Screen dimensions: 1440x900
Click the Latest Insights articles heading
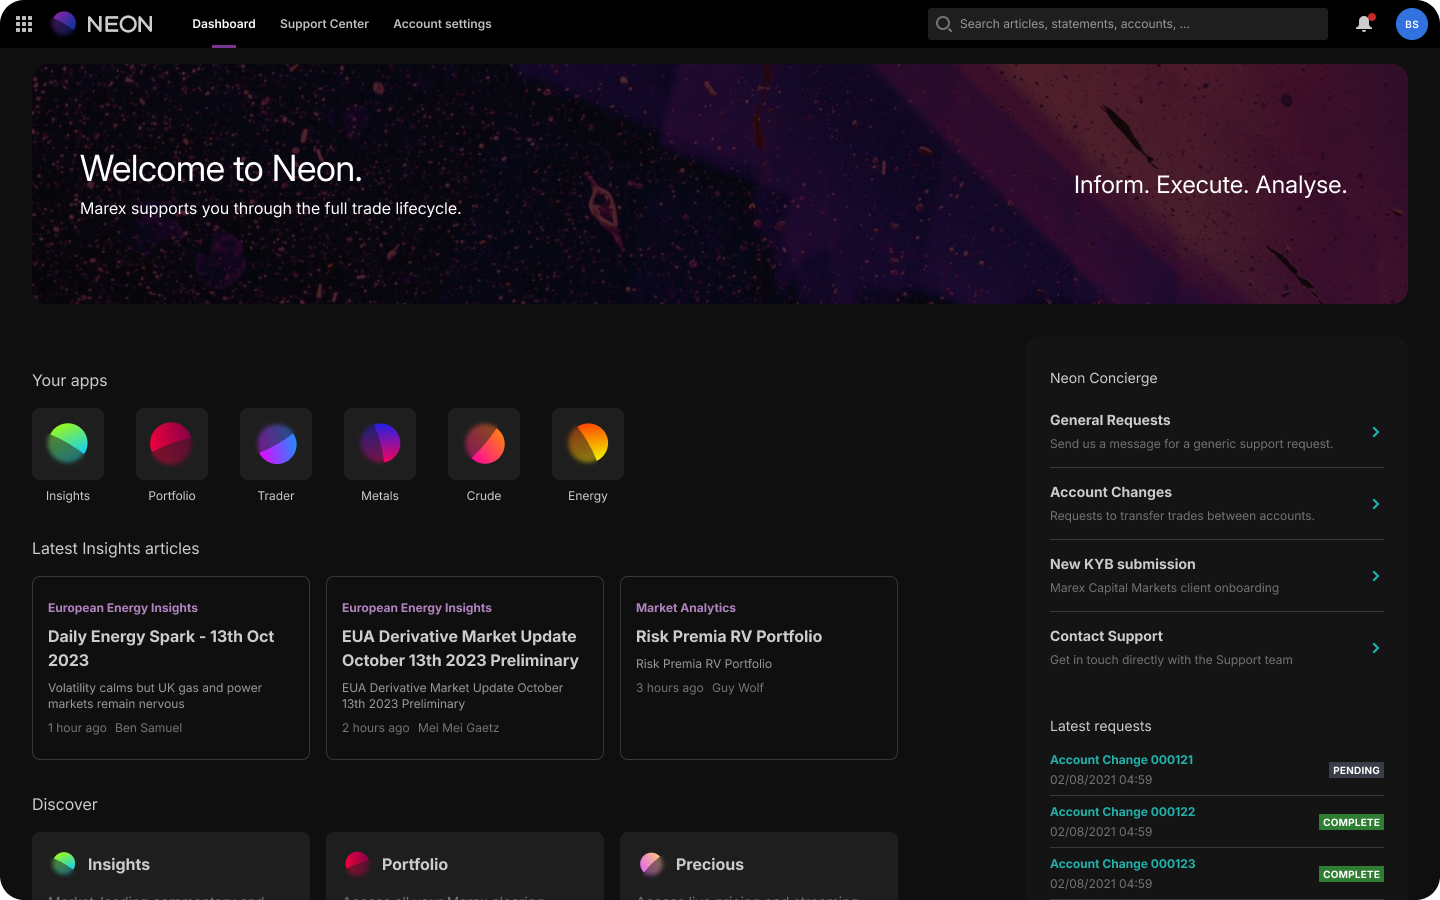click(x=116, y=548)
